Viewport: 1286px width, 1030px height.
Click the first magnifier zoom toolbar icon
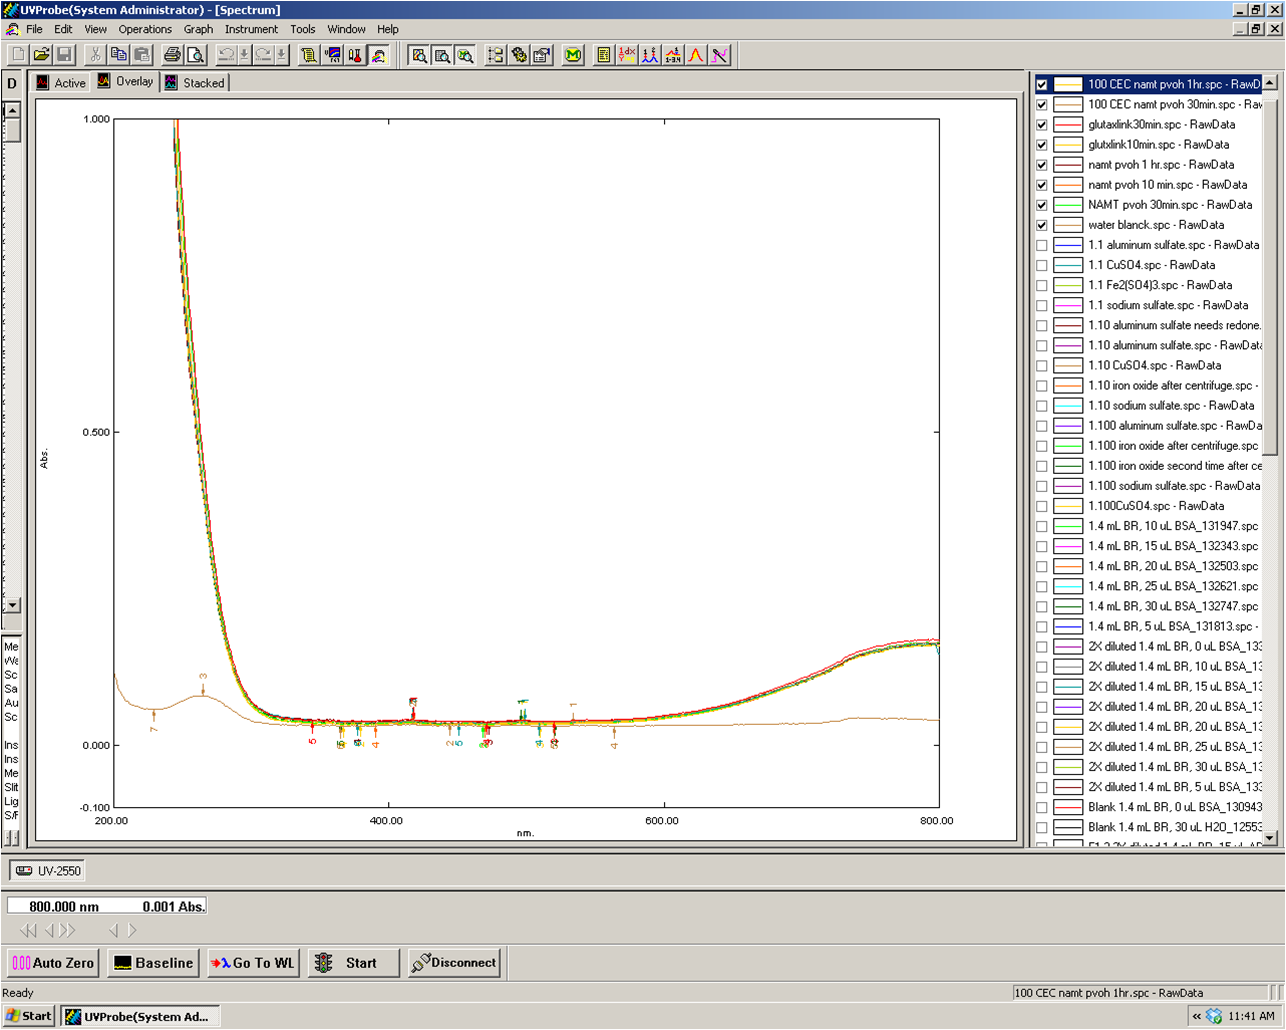[419, 55]
